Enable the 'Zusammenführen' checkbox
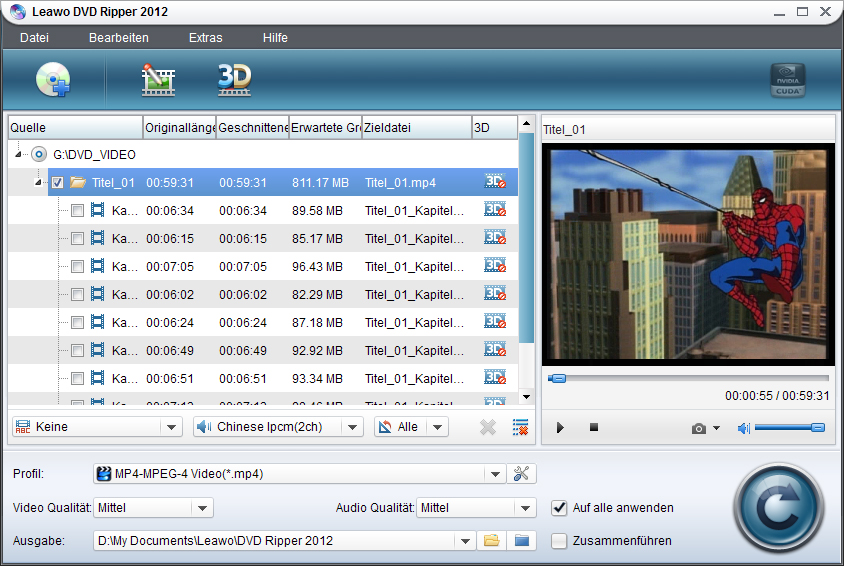Screen dimensions: 844x566 (x=559, y=541)
